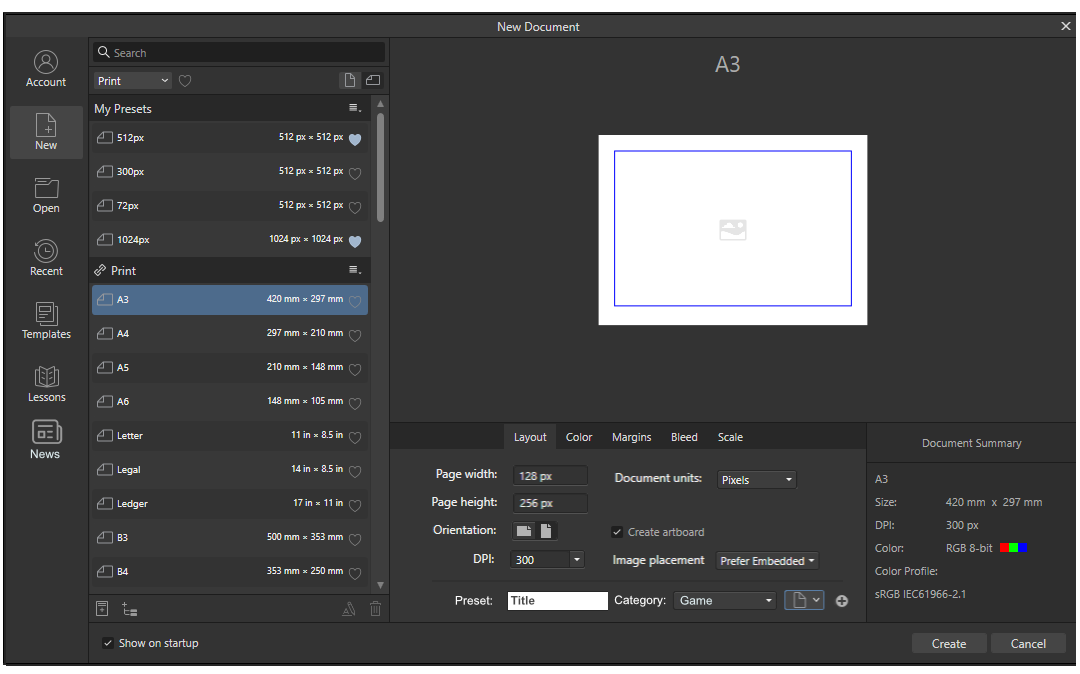Open the Document units dropdown
This screenshot has height=674, width=1080.
(x=756, y=480)
